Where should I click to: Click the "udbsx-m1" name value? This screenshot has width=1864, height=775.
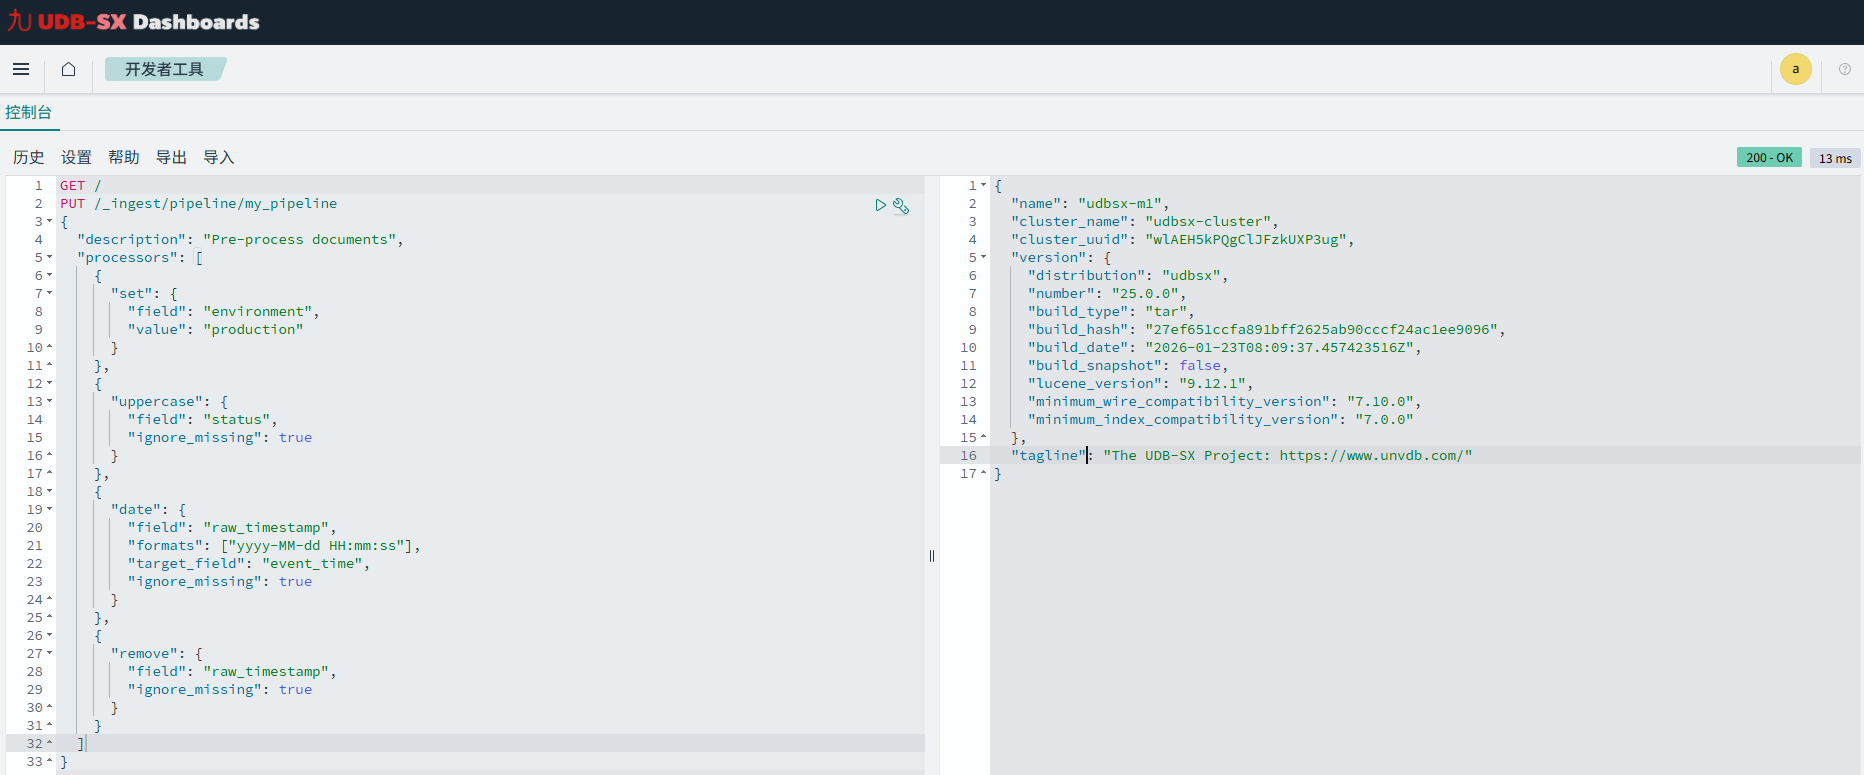pos(1119,204)
